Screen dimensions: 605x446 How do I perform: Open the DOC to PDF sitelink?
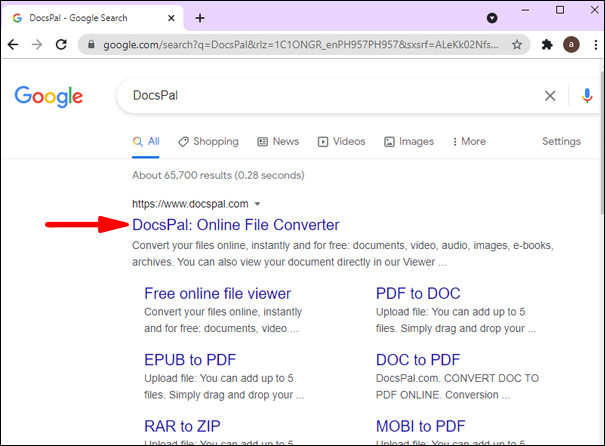click(418, 360)
